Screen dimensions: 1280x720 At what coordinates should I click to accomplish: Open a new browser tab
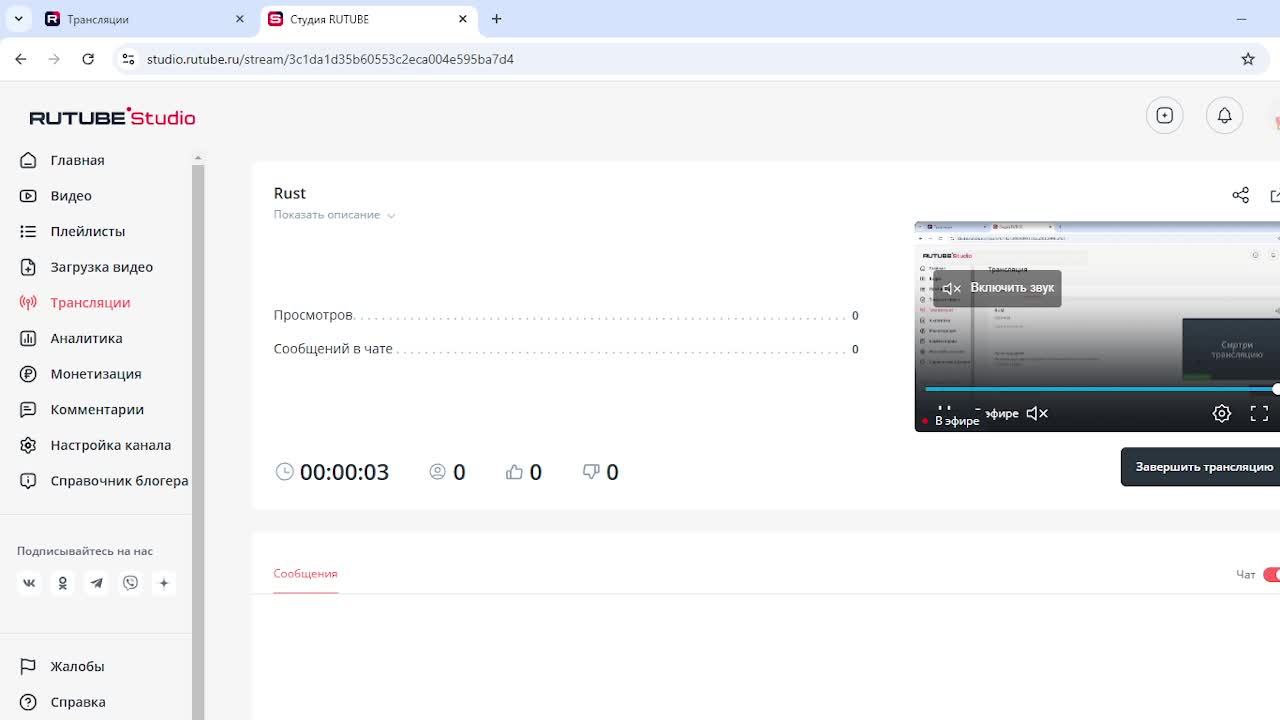[x=496, y=19]
